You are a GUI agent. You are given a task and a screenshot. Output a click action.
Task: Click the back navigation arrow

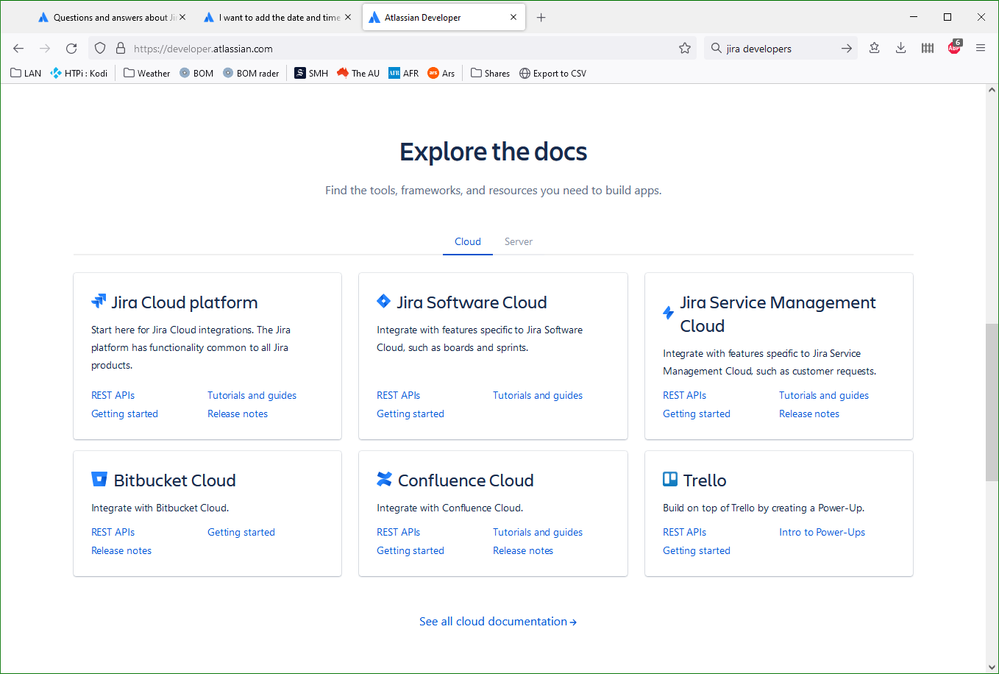tap(17, 47)
